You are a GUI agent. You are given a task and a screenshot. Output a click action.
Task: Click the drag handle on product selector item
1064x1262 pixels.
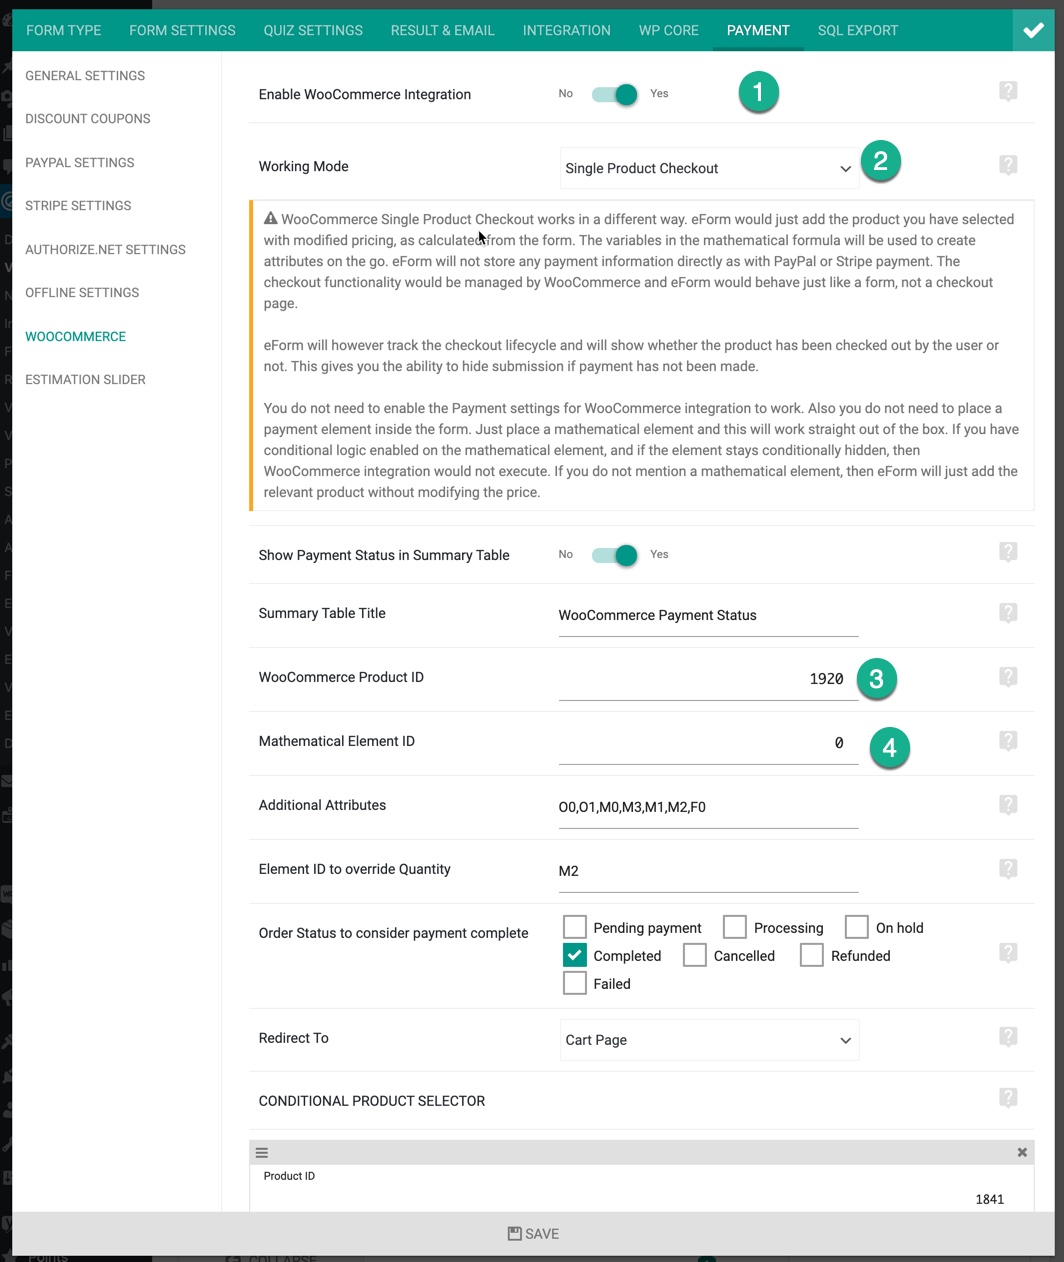click(262, 1152)
